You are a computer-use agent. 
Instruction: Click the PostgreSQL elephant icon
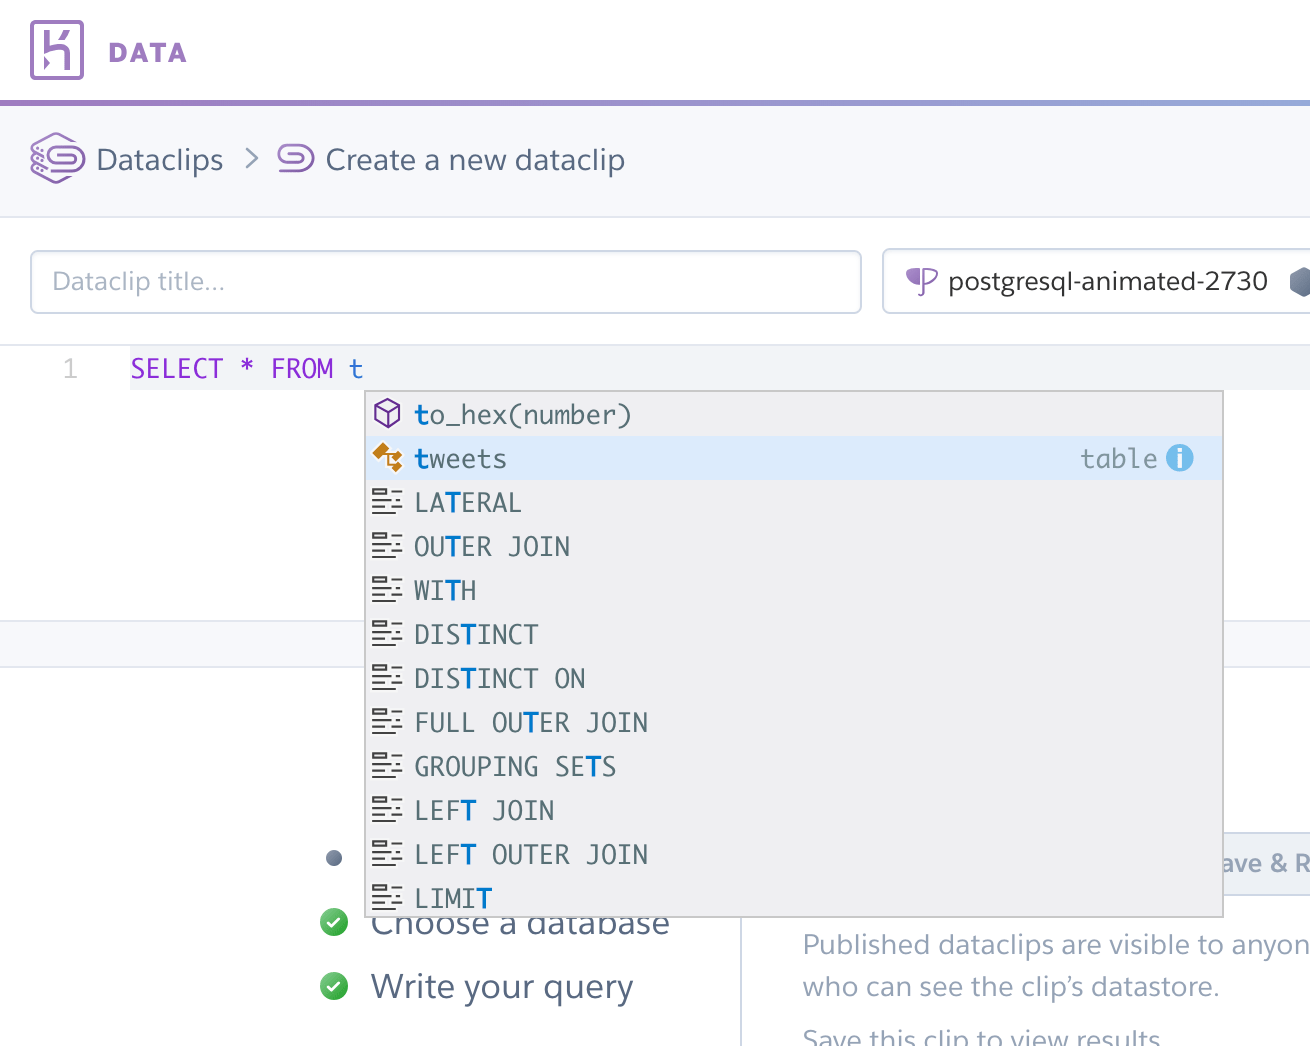pyautogui.click(x=921, y=282)
